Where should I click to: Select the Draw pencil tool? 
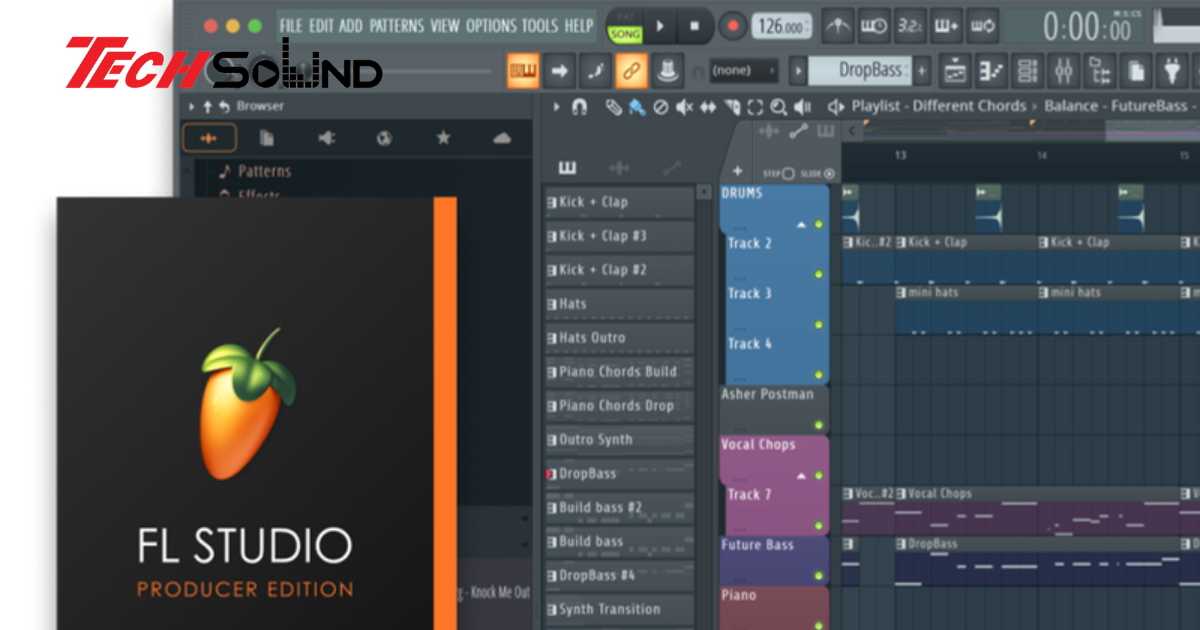pyautogui.click(x=613, y=107)
